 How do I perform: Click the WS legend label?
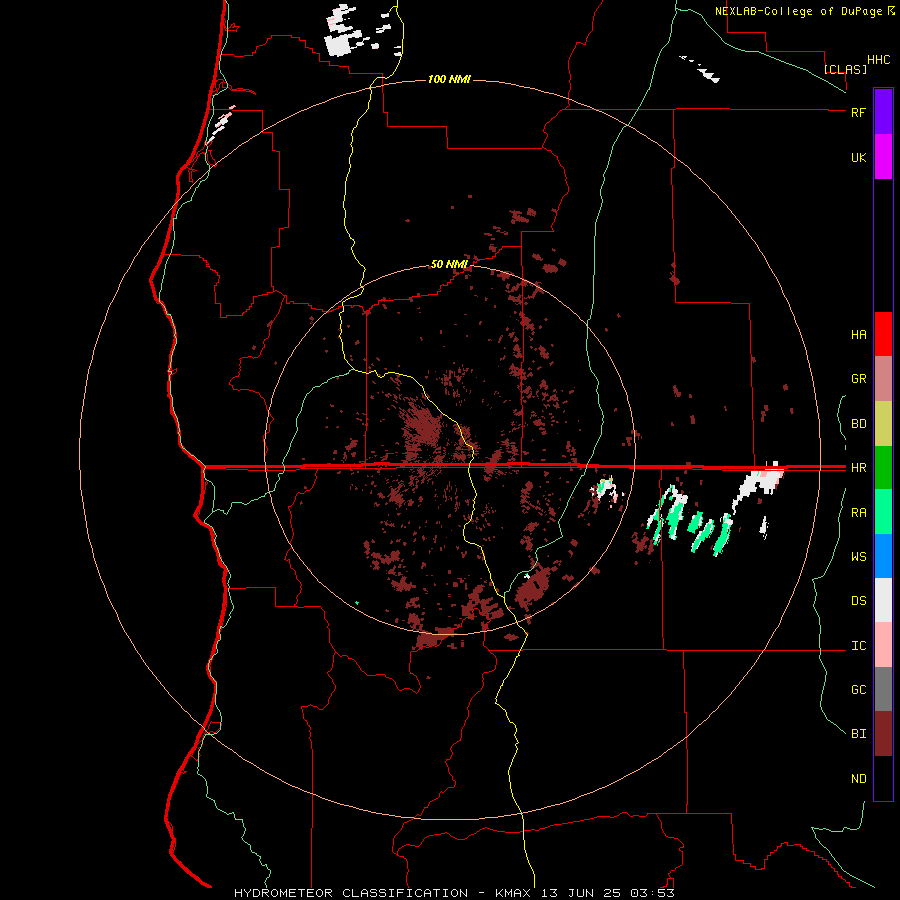(858, 557)
